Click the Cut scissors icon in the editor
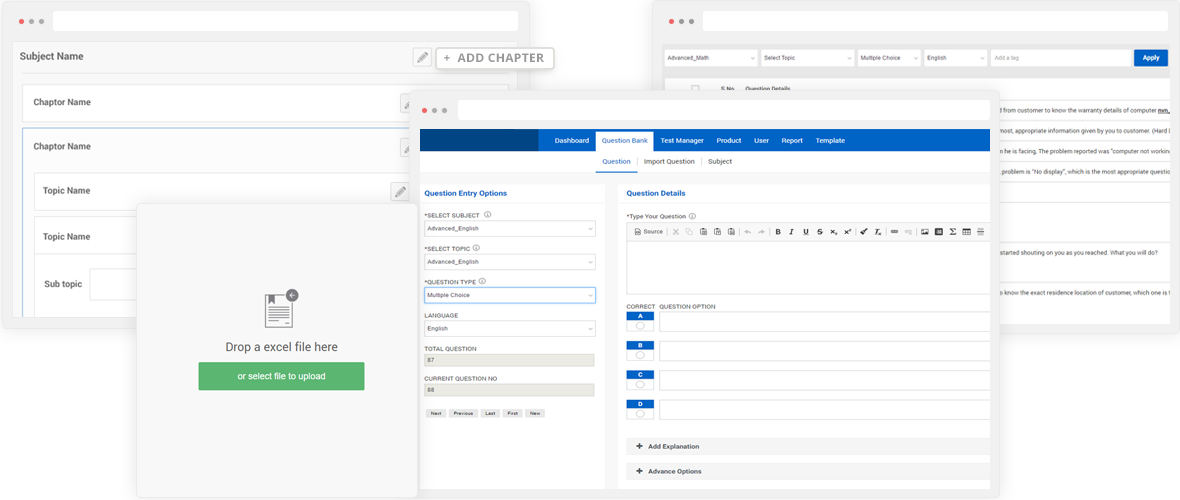Viewport: 1180px width, 500px height. [676, 232]
